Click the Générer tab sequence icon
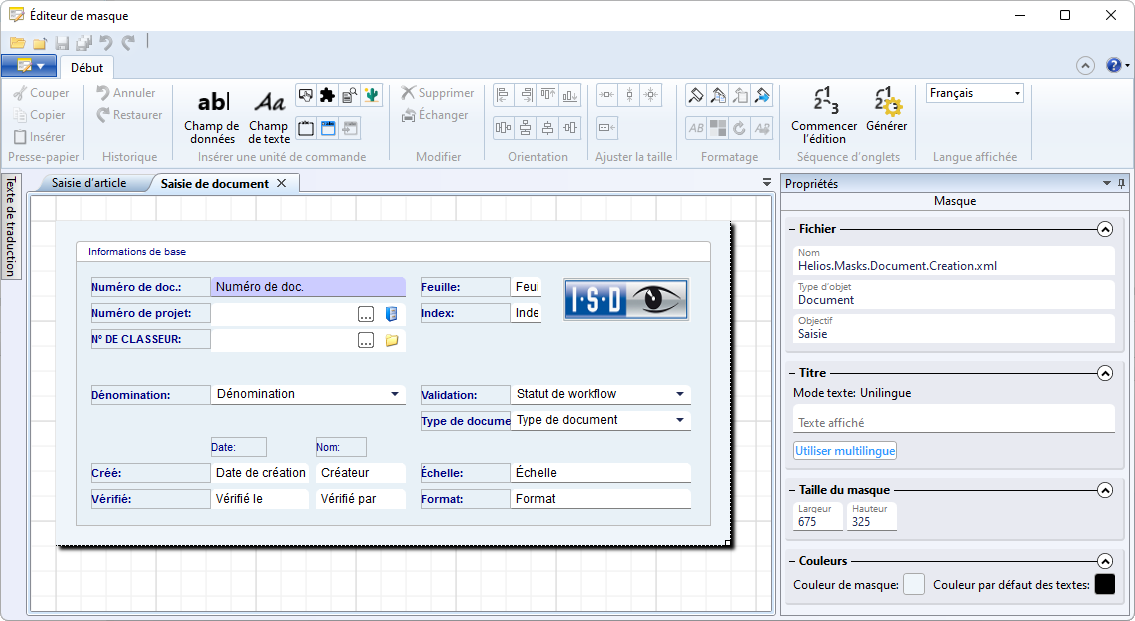Screen dimensions: 1135x621 tap(887, 102)
